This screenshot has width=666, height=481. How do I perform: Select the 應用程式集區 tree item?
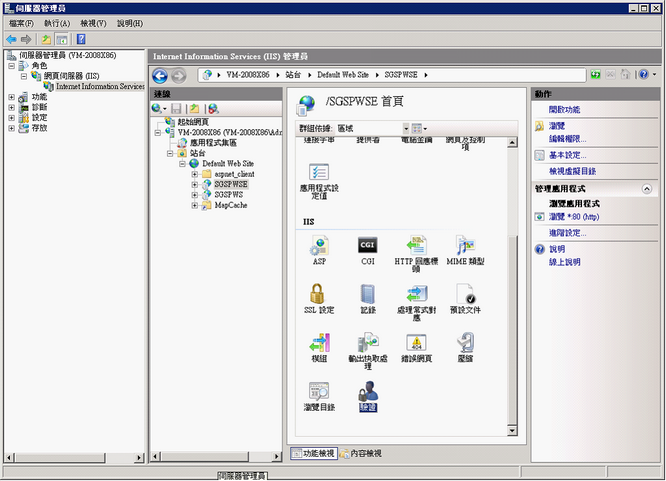coord(213,143)
